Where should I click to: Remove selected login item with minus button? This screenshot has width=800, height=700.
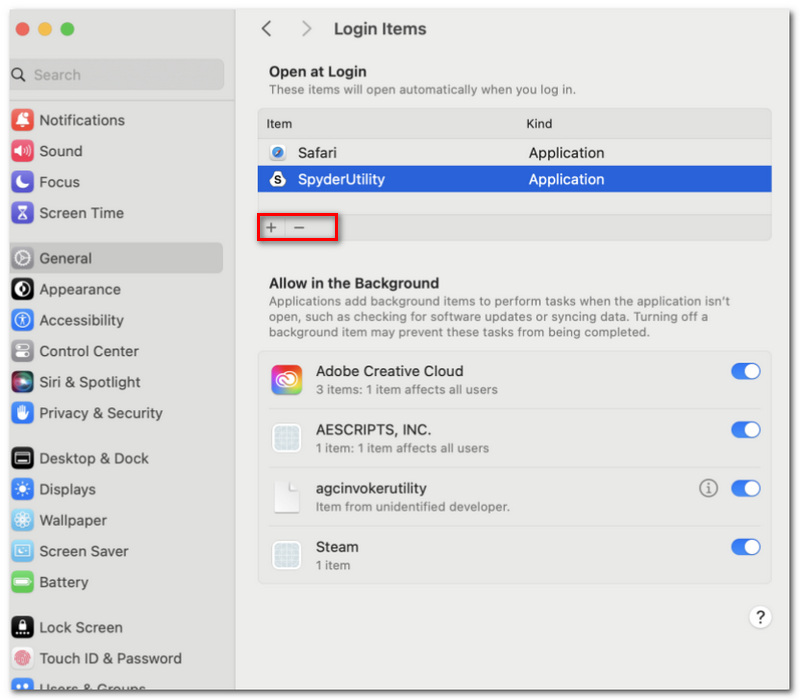[299, 228]
